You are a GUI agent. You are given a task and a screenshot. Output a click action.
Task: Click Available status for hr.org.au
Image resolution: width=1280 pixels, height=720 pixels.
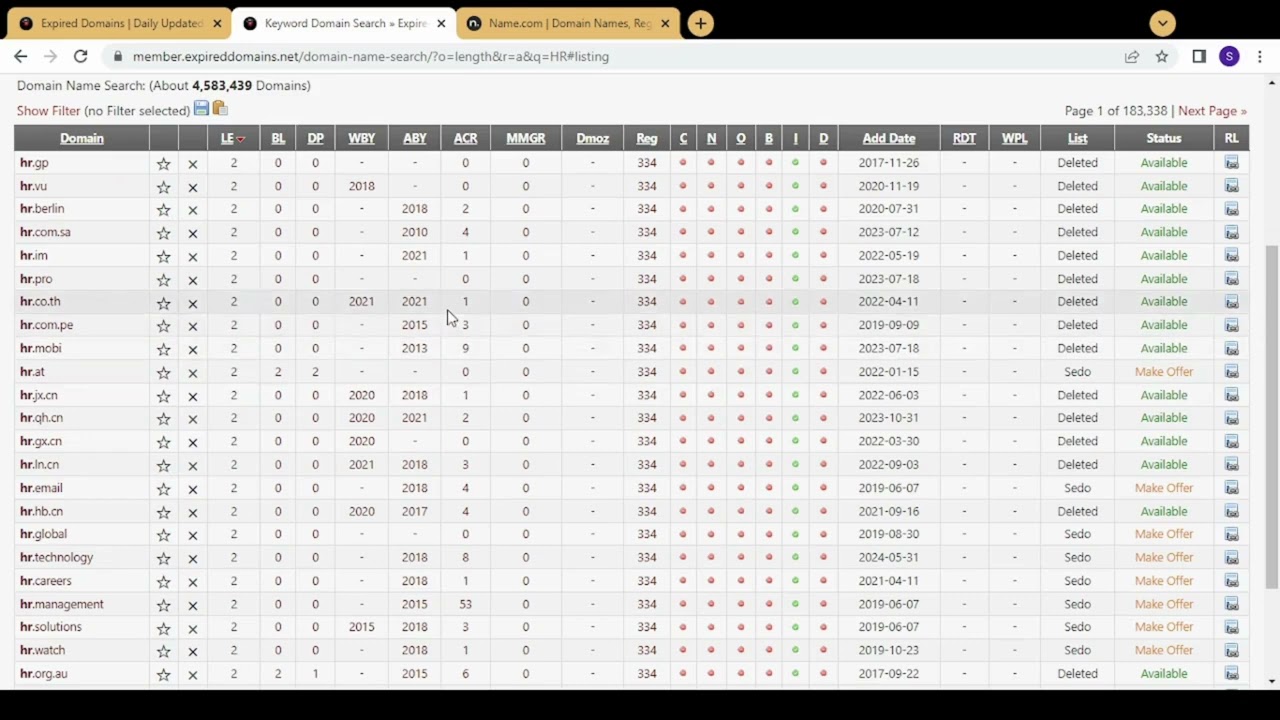tap(1164, 674)
